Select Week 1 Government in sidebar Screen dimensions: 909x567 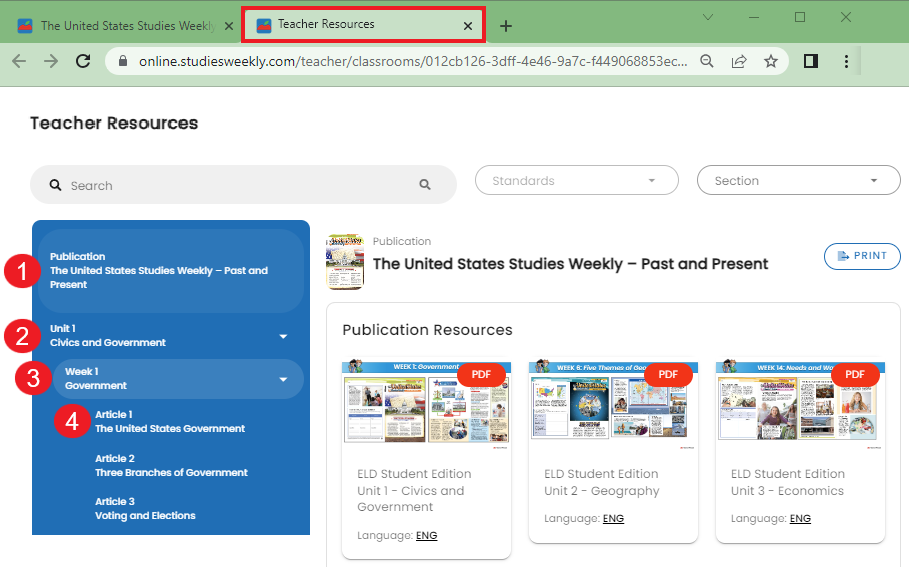click(179, 379)
